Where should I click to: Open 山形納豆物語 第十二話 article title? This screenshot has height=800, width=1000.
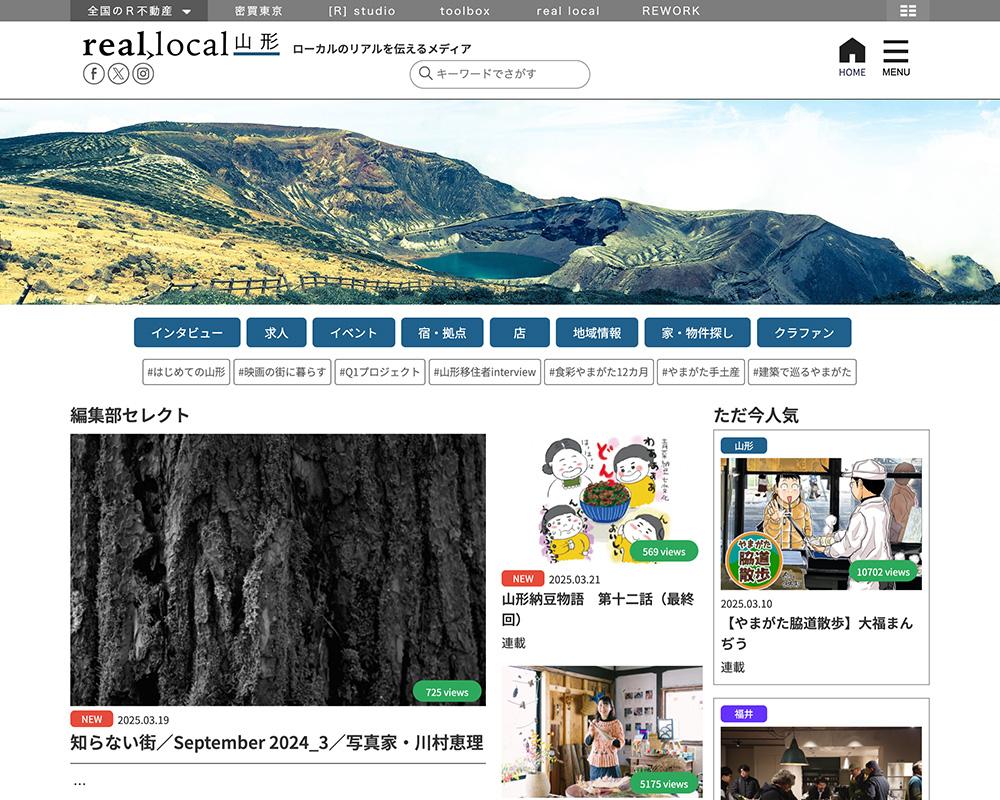coord(598,609)
